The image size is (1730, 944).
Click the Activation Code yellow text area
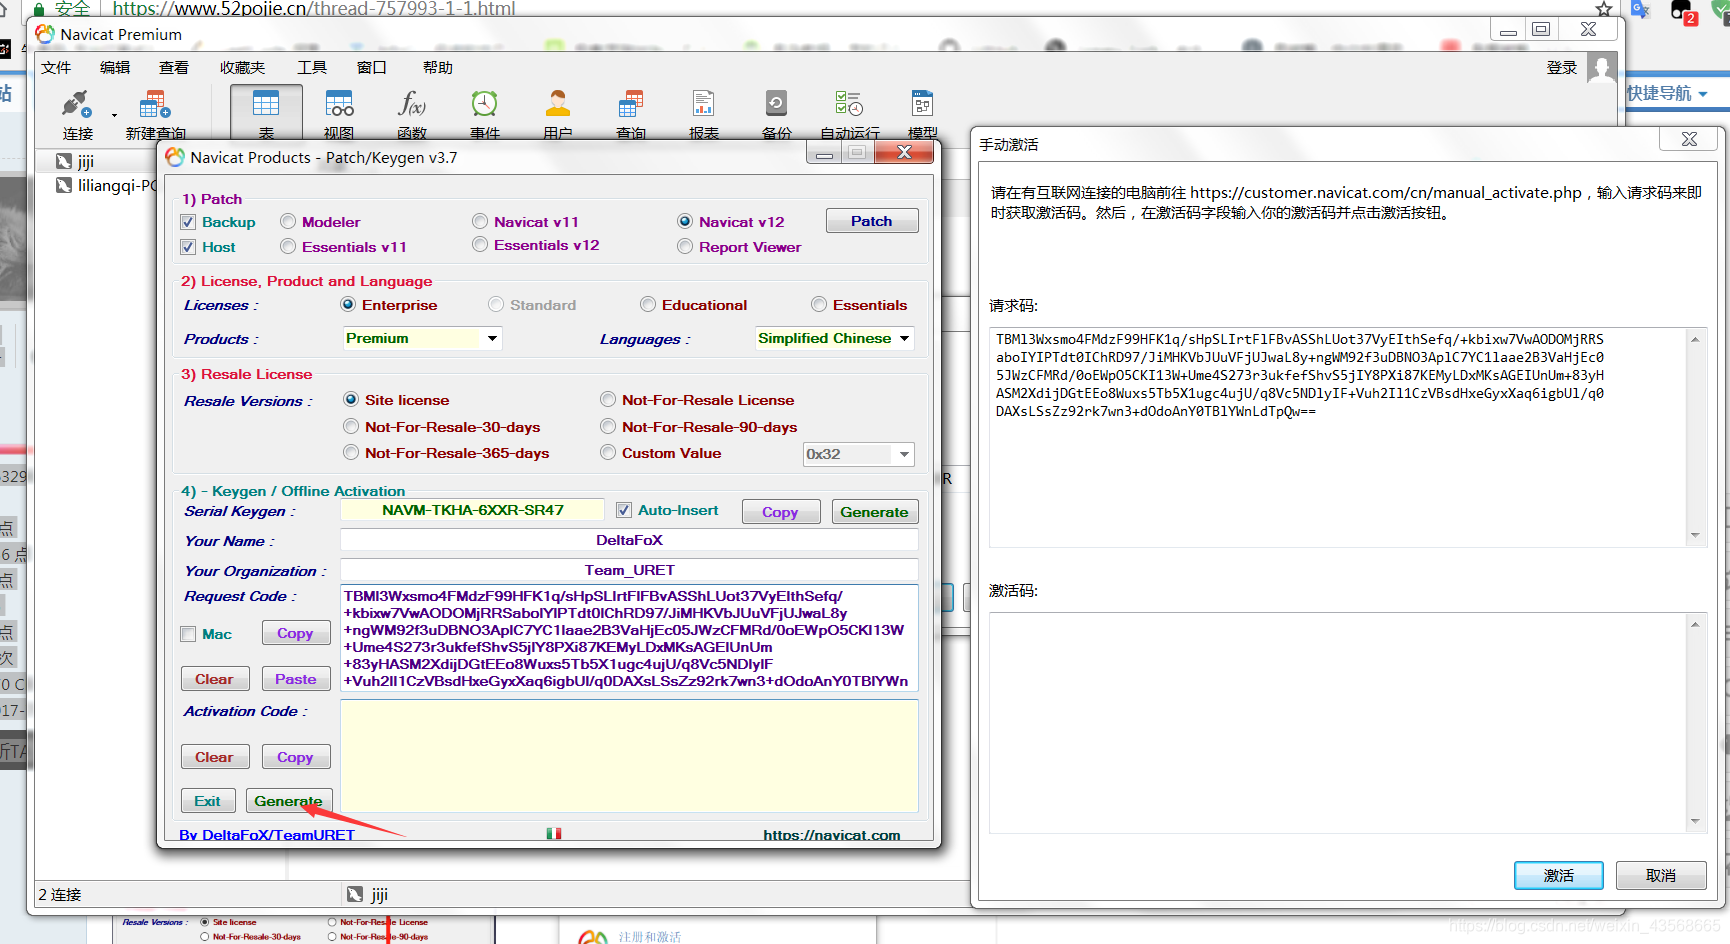(x=630, y=756)
